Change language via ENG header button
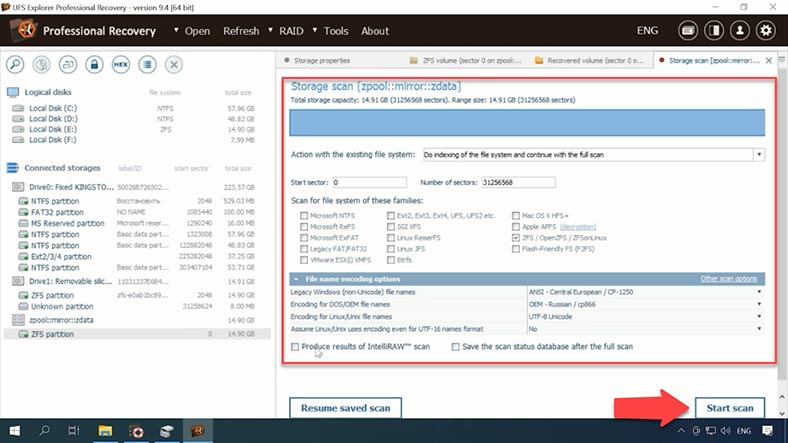788x443 pixels. click(x=647, y=31)
